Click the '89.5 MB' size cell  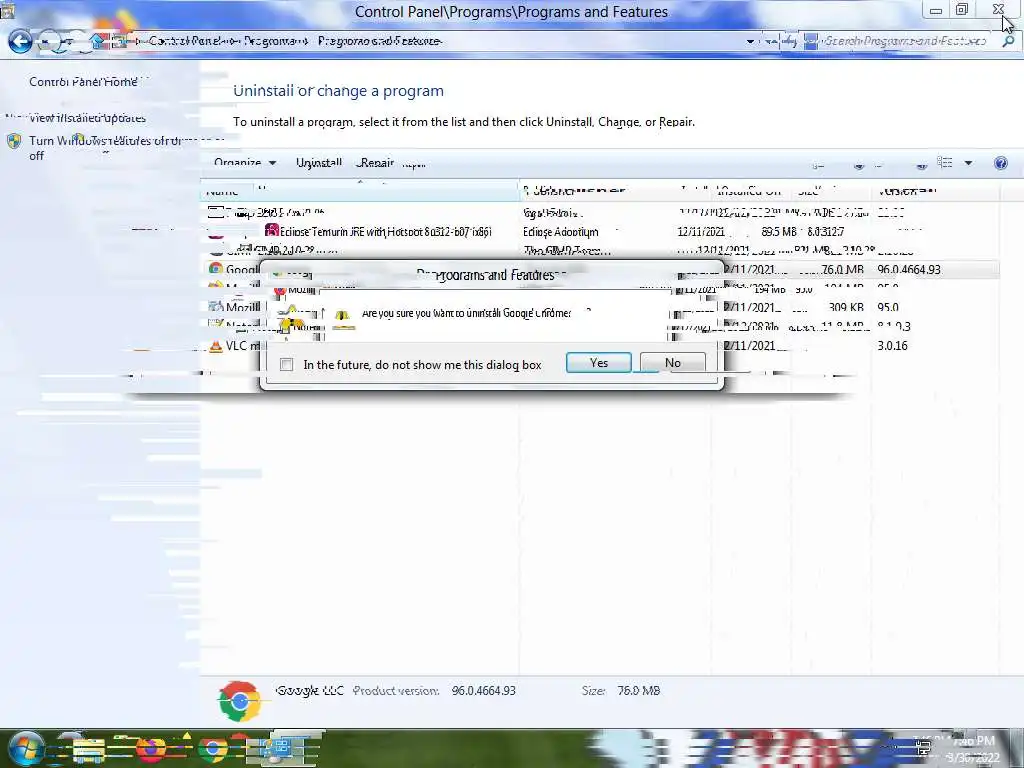778,232
